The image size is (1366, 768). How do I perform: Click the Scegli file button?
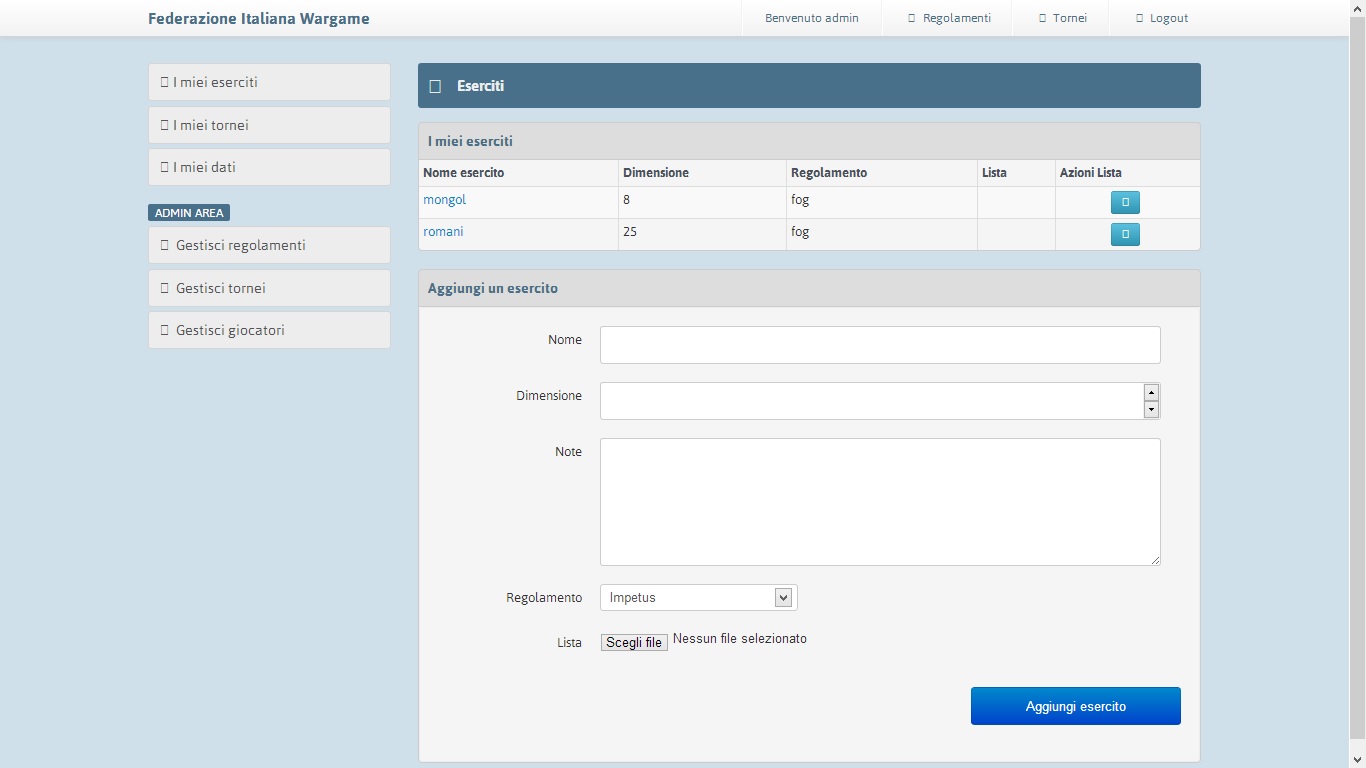(x=634, y=643)
